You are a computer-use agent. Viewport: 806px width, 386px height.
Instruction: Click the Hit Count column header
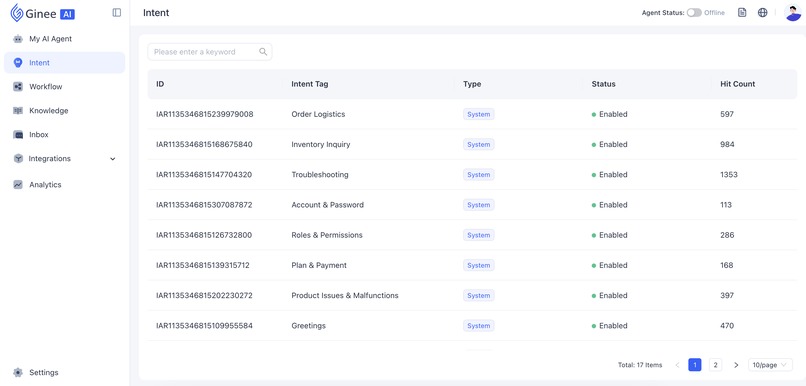pyautogui.click(x=738, y=84)
